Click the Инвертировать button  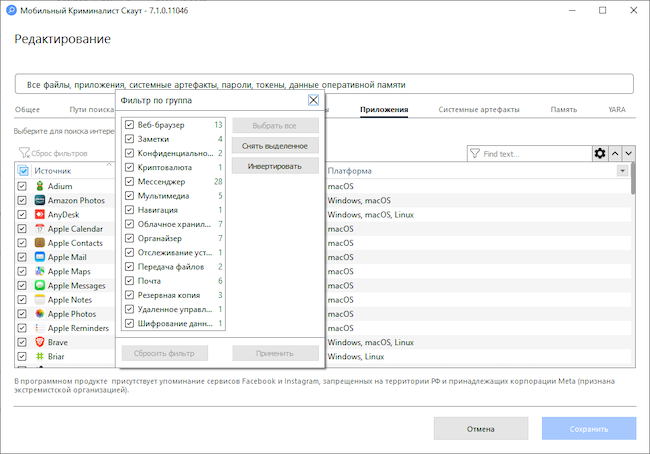[x=275, y=166]
